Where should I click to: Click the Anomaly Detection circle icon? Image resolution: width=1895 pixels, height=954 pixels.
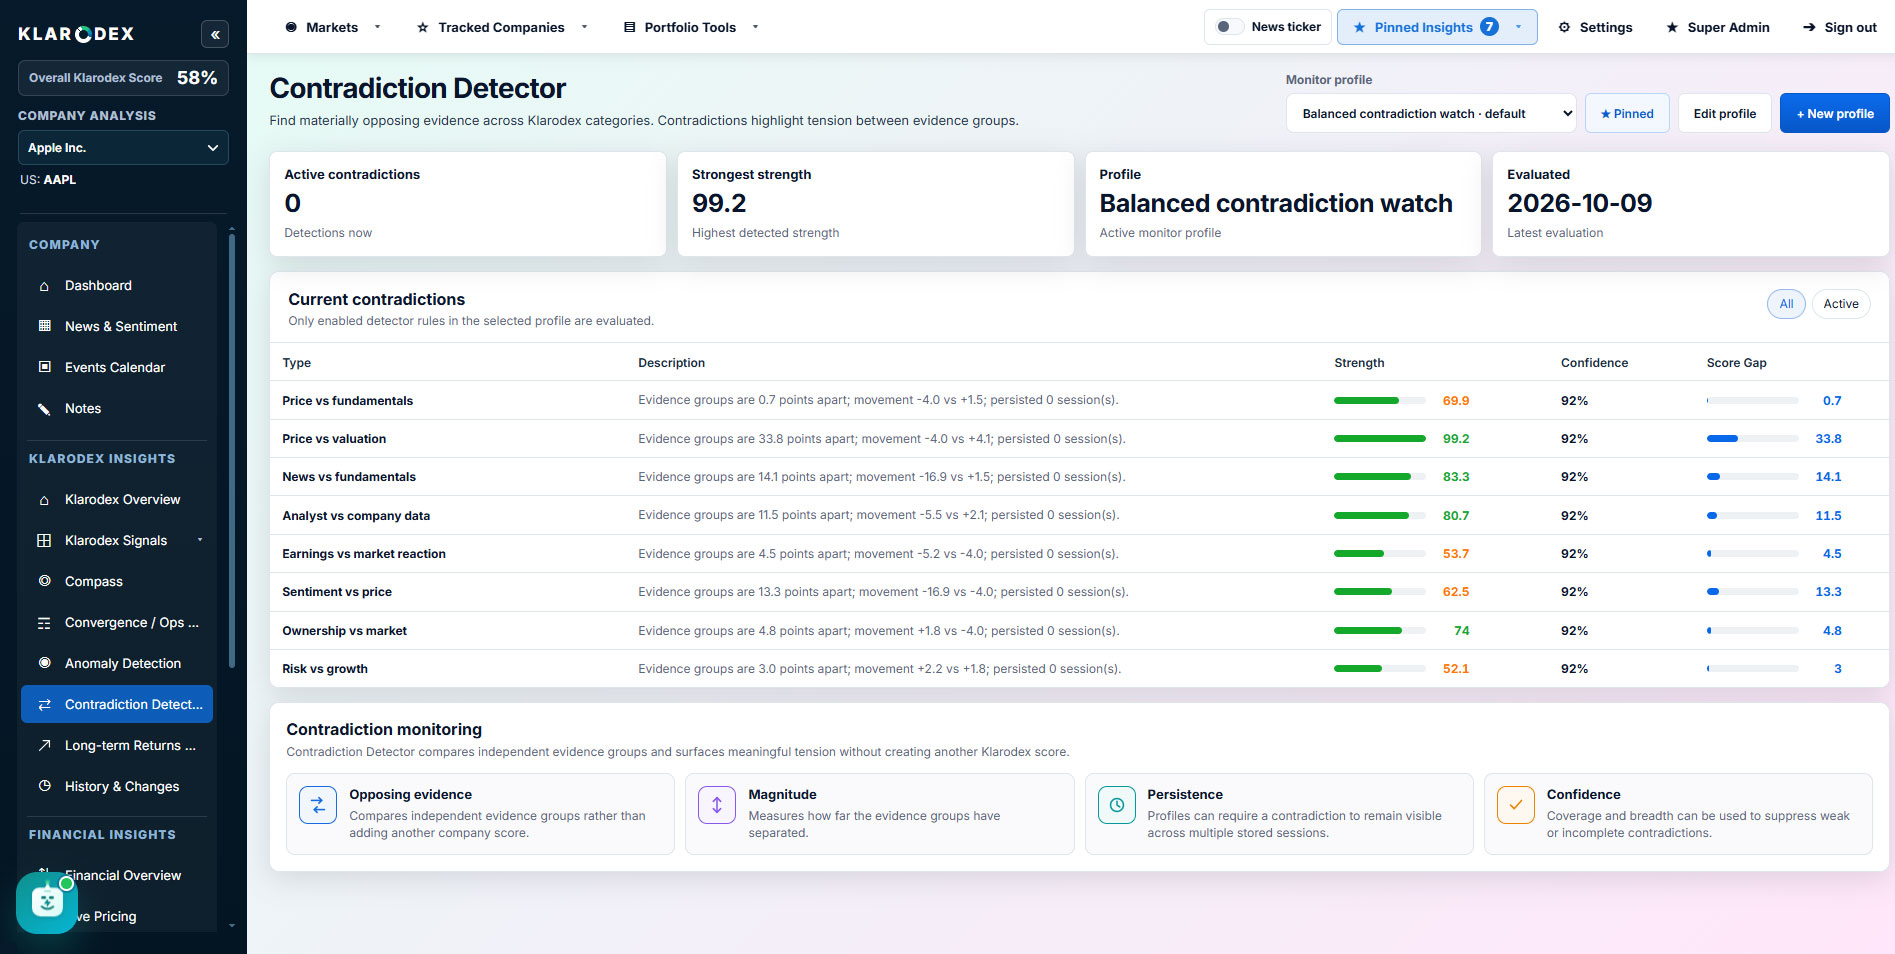tap(44, 663)
